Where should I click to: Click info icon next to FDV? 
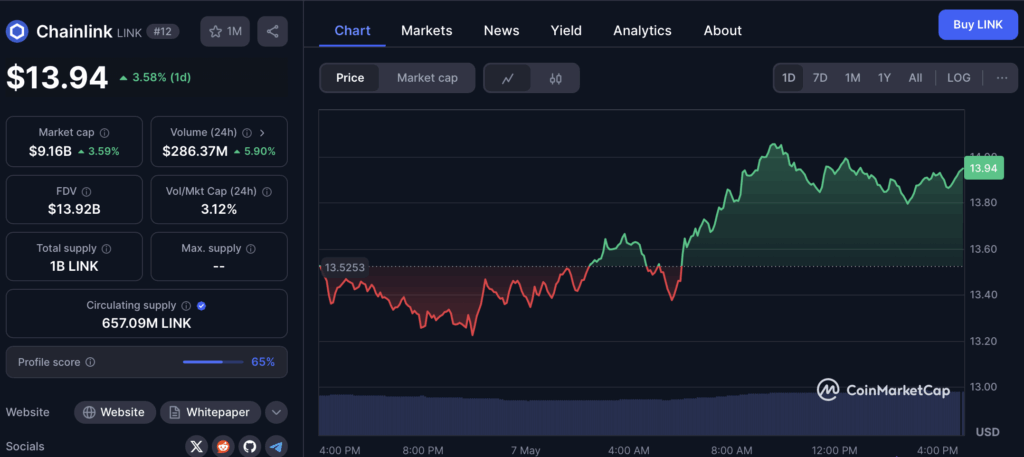(86, 192)
